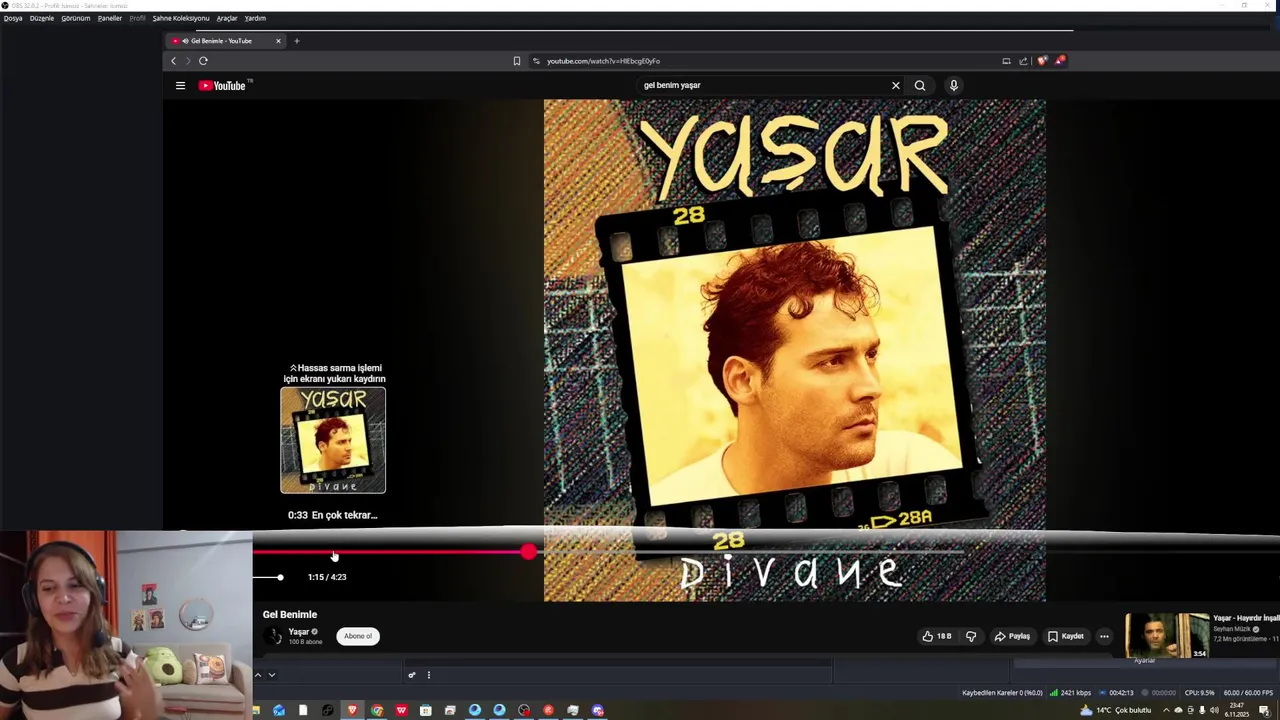Open Brave browser from the Windows taskbar

[x=352, y=710]
